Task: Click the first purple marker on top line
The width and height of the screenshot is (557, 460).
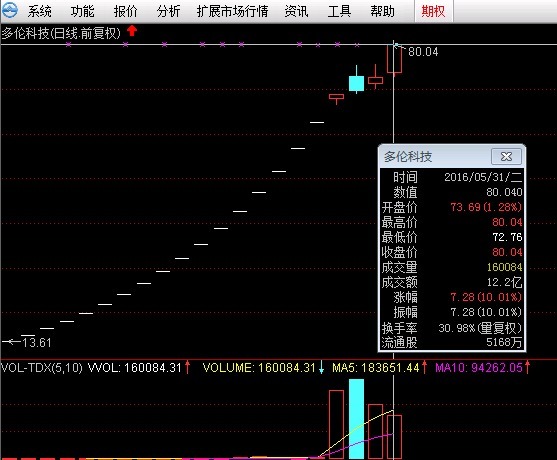Action: point(69,44)
